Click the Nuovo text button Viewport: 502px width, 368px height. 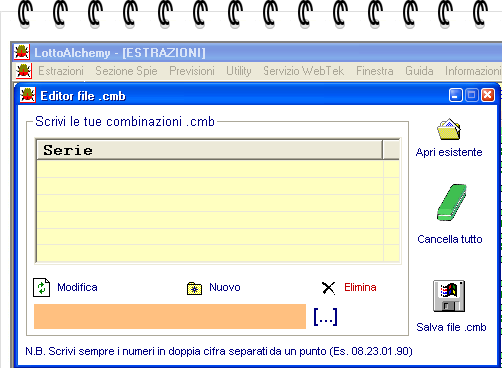[225, 287]
